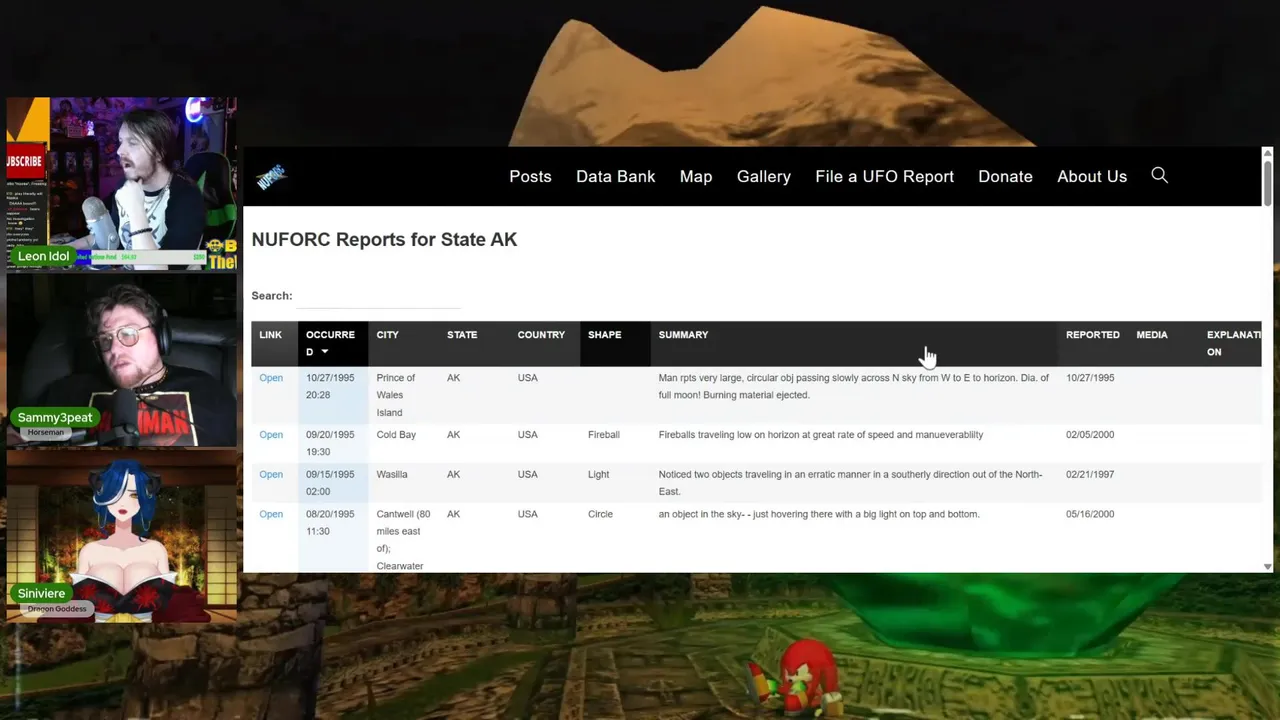Screen dimensions: 1280x720
Task: Click the scrollbar up arrow
Action: (1268, 153)
